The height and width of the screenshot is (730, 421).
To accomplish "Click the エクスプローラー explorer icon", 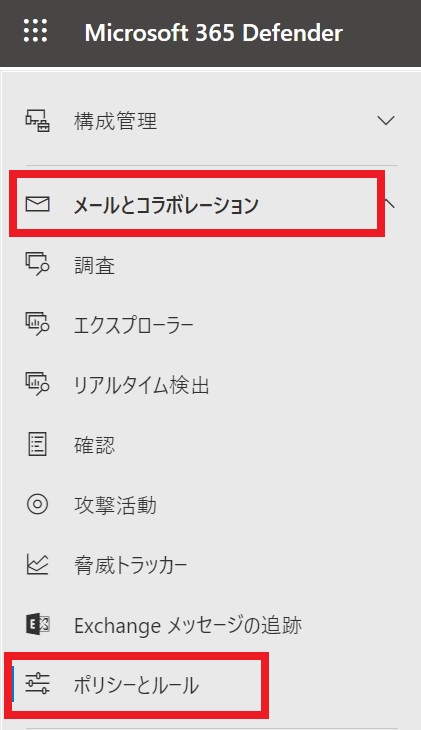I will 37,324.
